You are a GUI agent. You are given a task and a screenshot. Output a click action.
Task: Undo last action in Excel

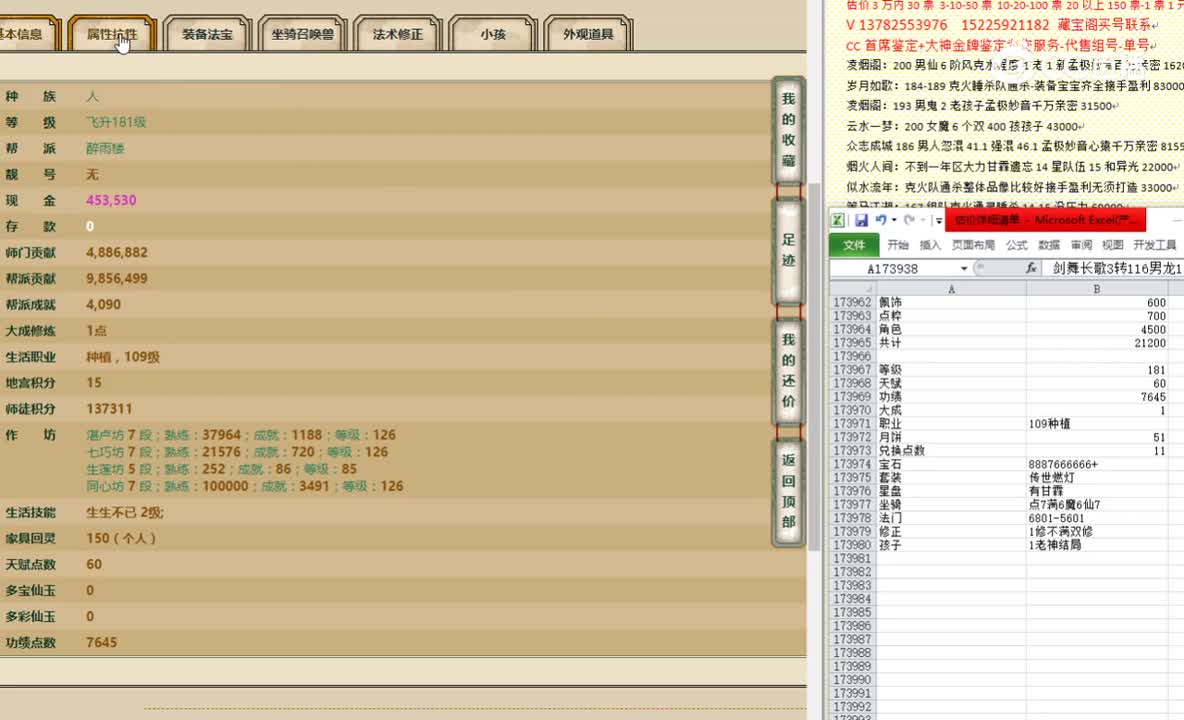[x=880, y=220]
